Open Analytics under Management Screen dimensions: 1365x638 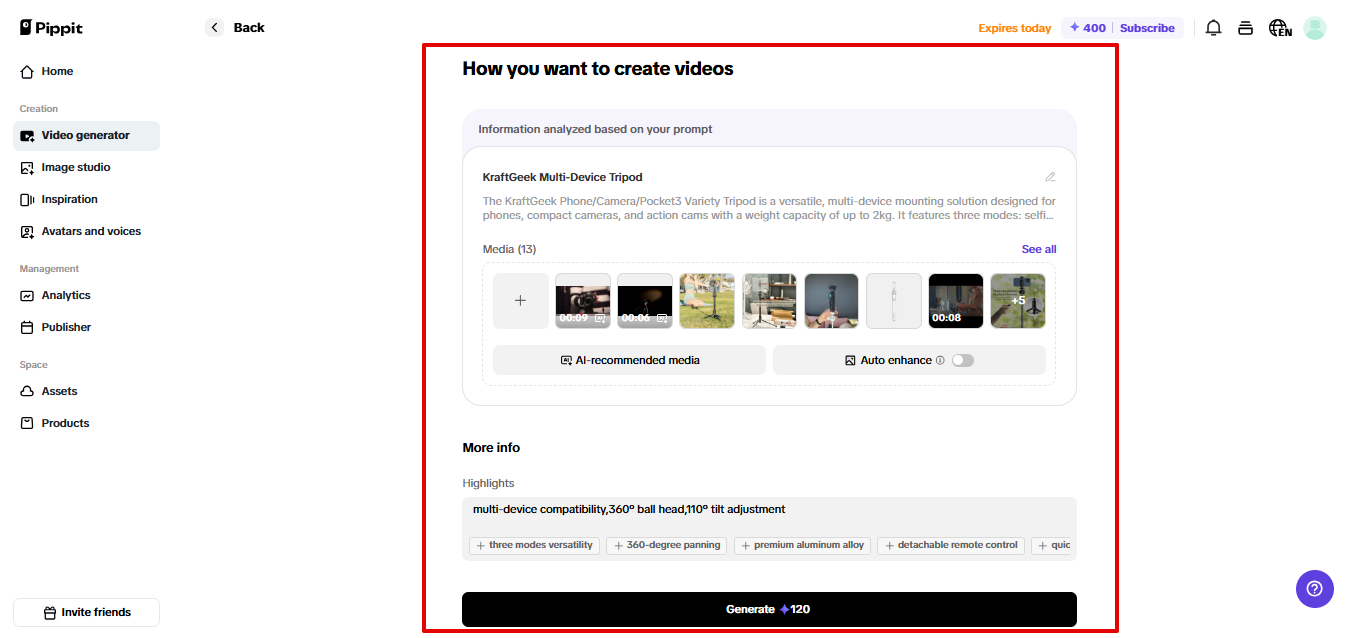pos(66,295)
